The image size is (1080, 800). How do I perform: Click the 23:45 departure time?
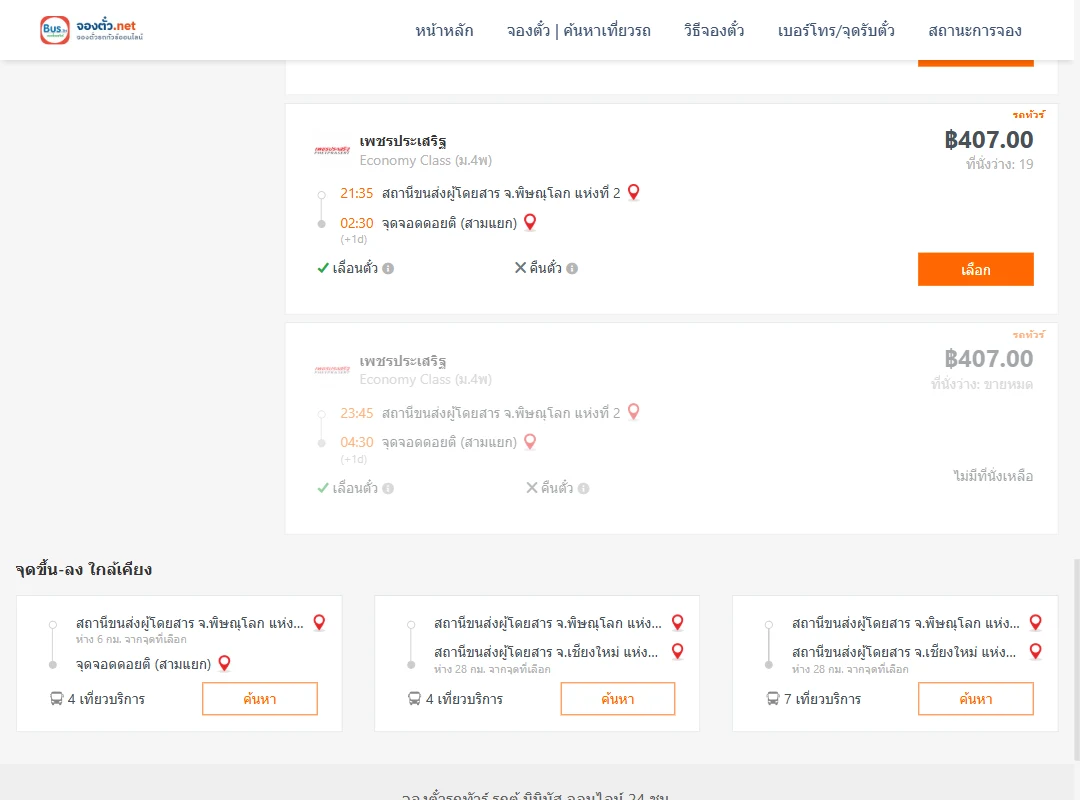point(356,413)
